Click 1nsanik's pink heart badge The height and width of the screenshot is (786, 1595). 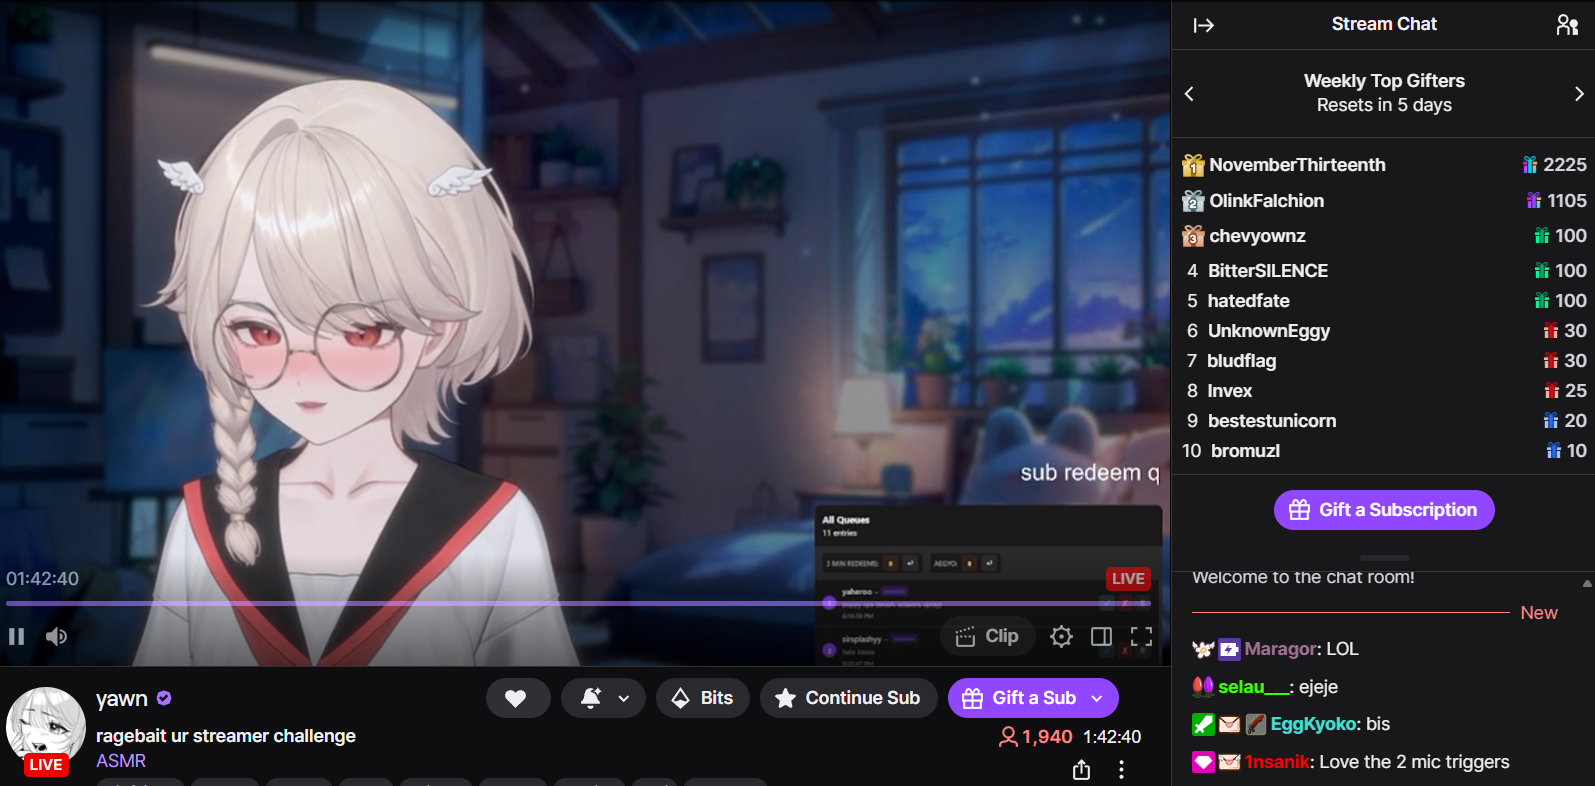(x=1203, y=762)
